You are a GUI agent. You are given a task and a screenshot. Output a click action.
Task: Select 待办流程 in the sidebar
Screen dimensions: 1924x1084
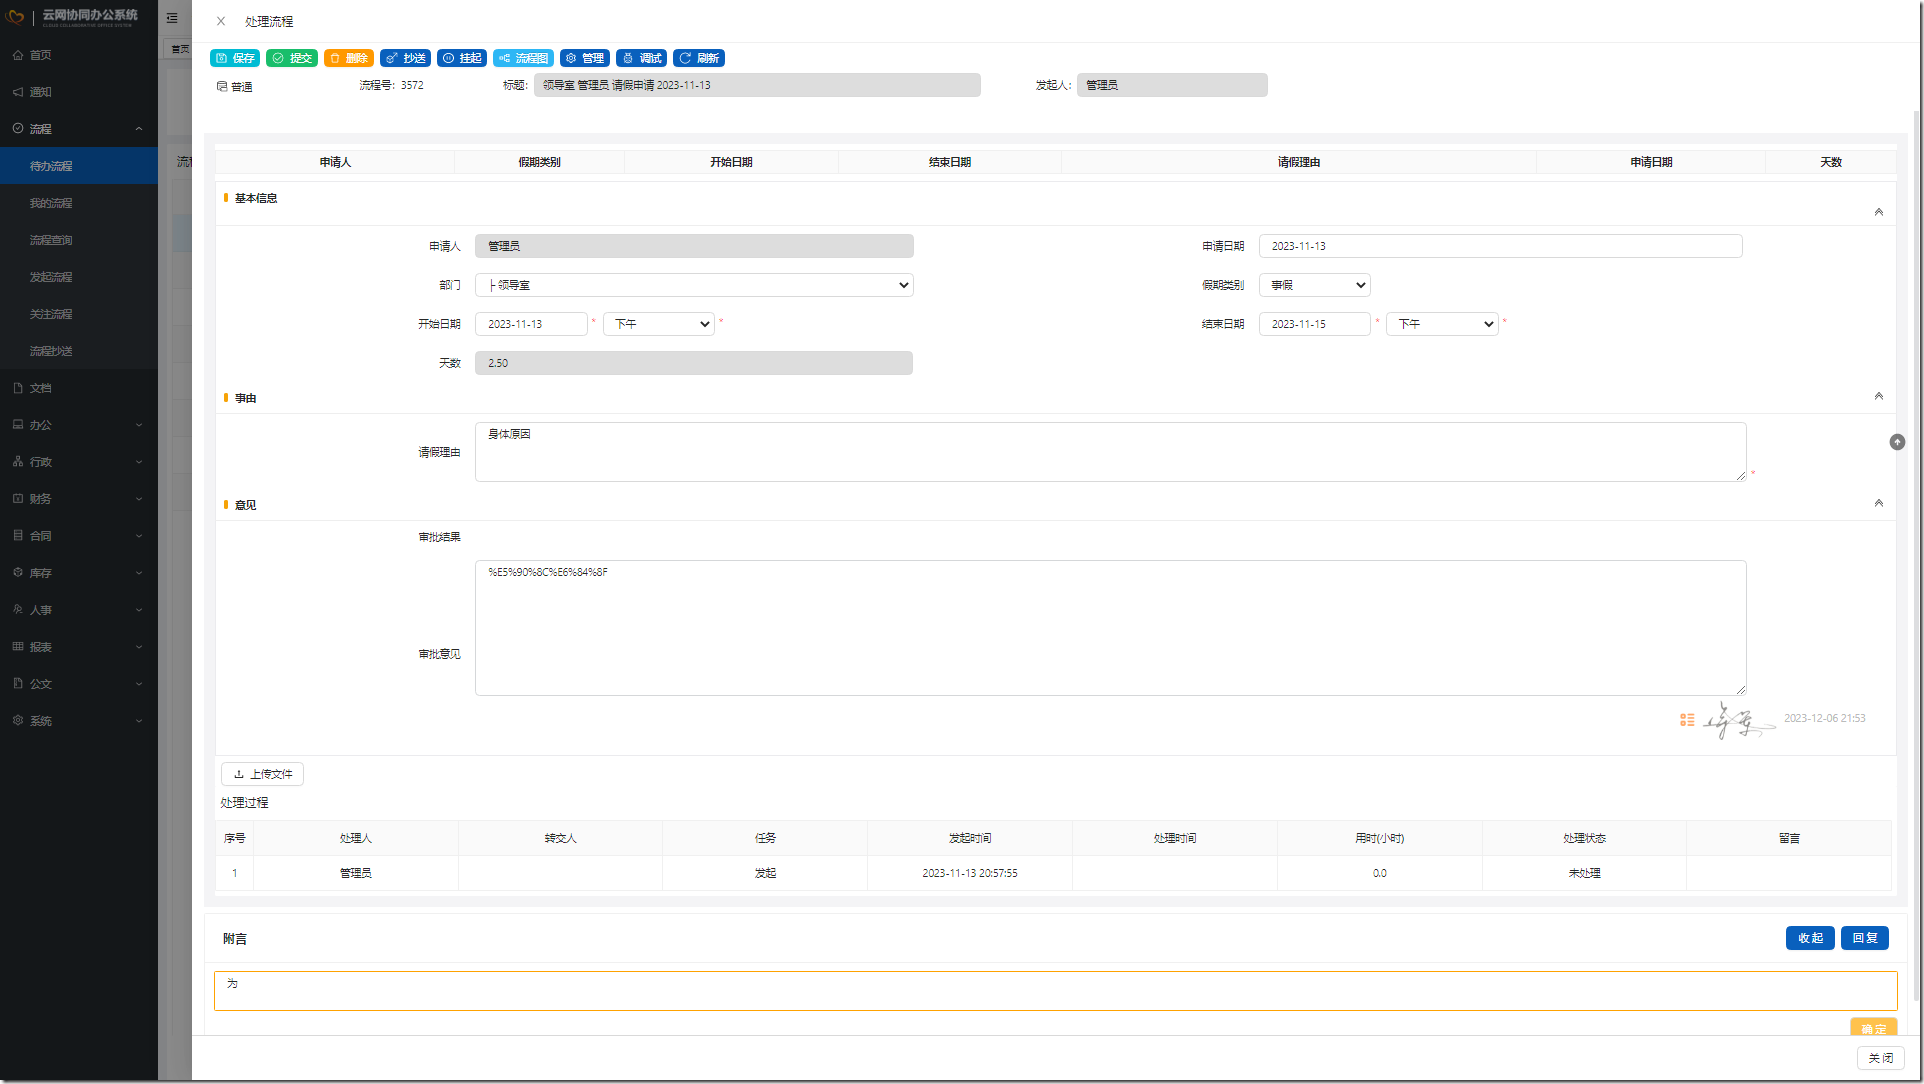(x=79, y=166)
